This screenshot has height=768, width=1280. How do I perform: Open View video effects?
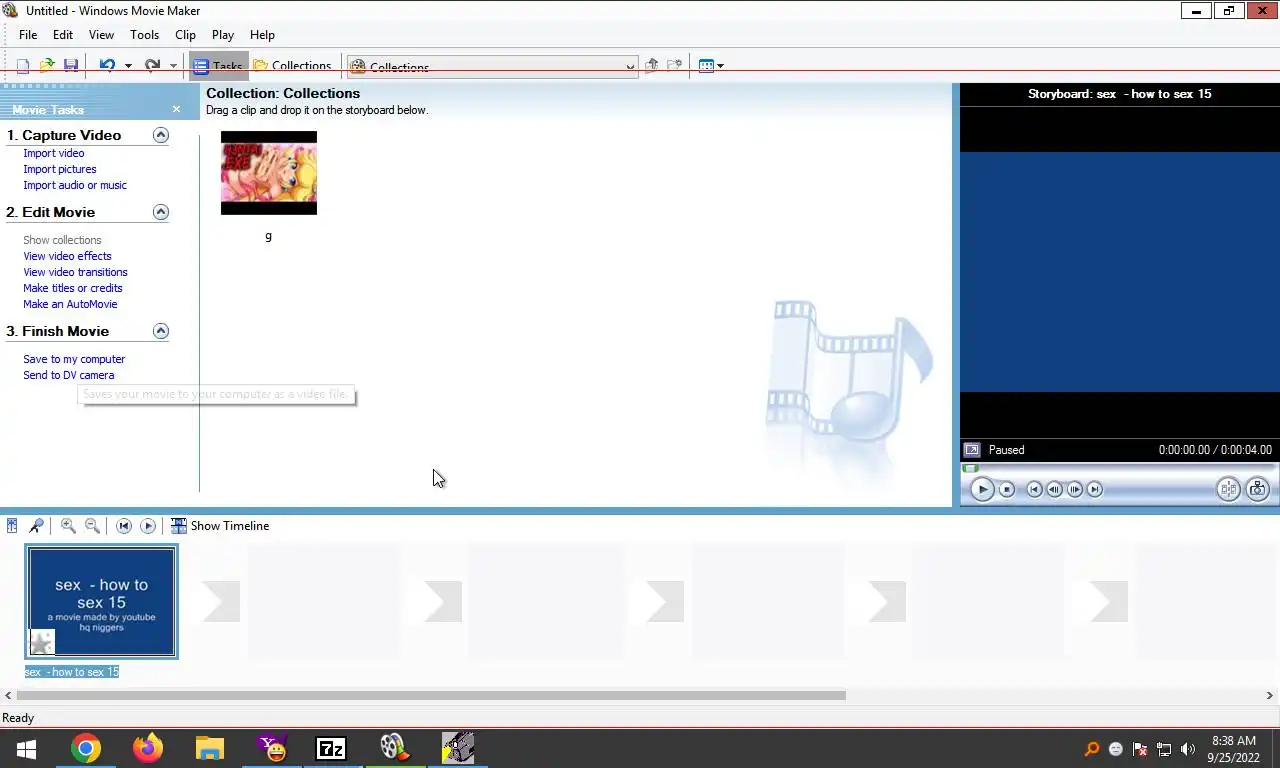[x=67, y=256]
